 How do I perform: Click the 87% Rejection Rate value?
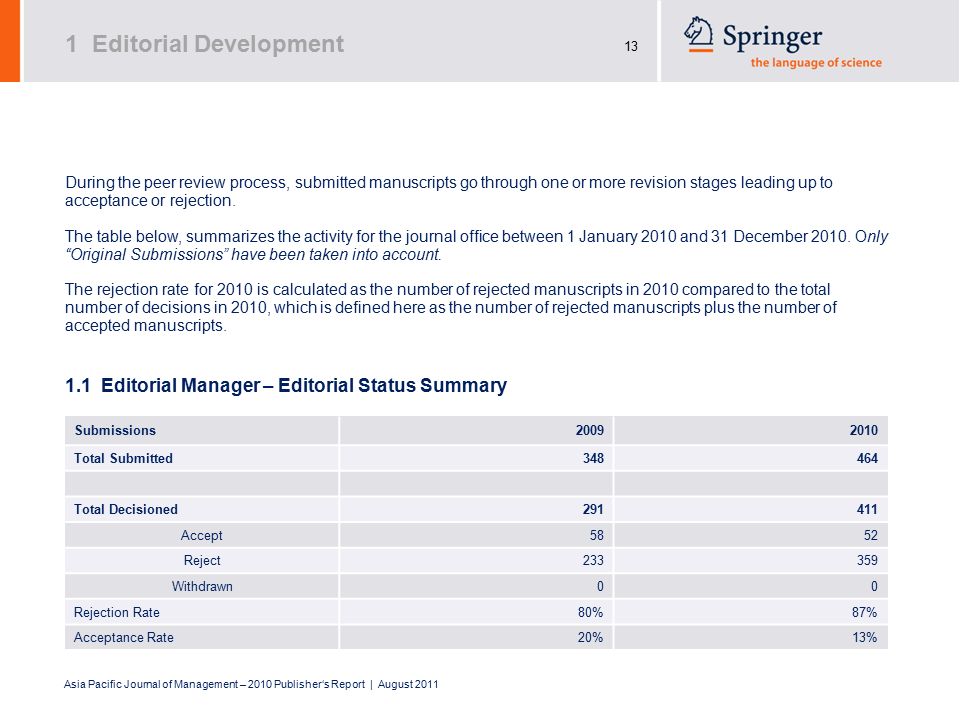[x=864, y=612]
